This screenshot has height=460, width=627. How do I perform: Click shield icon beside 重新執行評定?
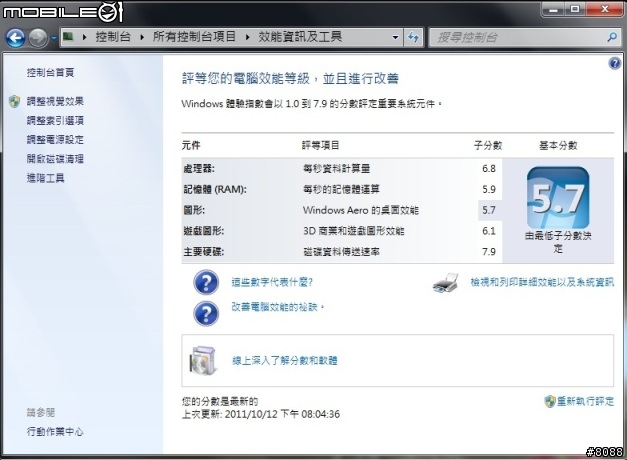pos(550,401)
